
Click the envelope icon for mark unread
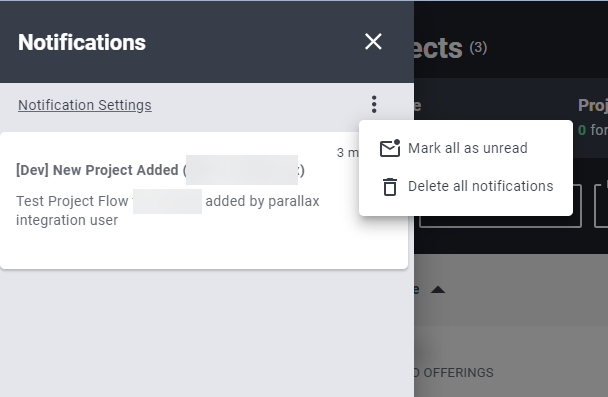[390, 148]
